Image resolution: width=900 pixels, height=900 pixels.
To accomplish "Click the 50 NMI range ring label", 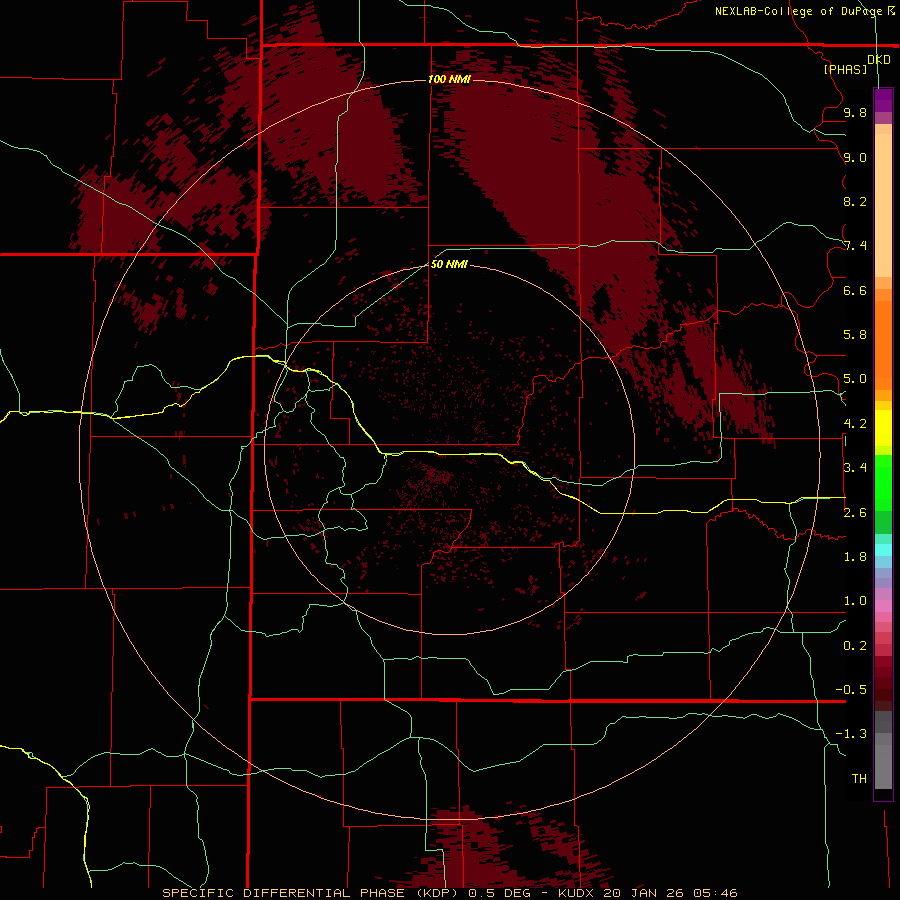I will pos(449,264).
